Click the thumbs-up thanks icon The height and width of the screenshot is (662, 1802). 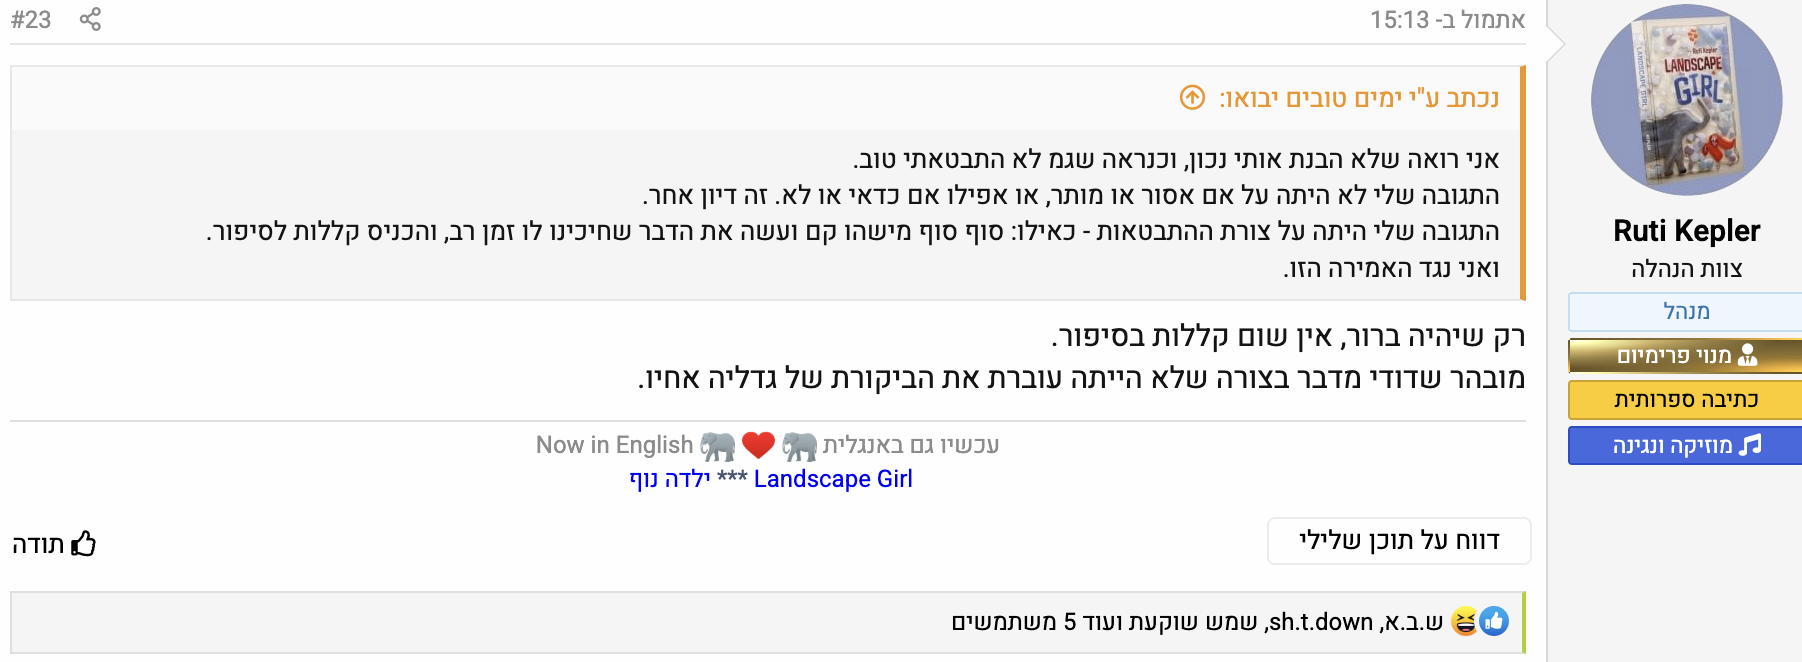[84, 544]
